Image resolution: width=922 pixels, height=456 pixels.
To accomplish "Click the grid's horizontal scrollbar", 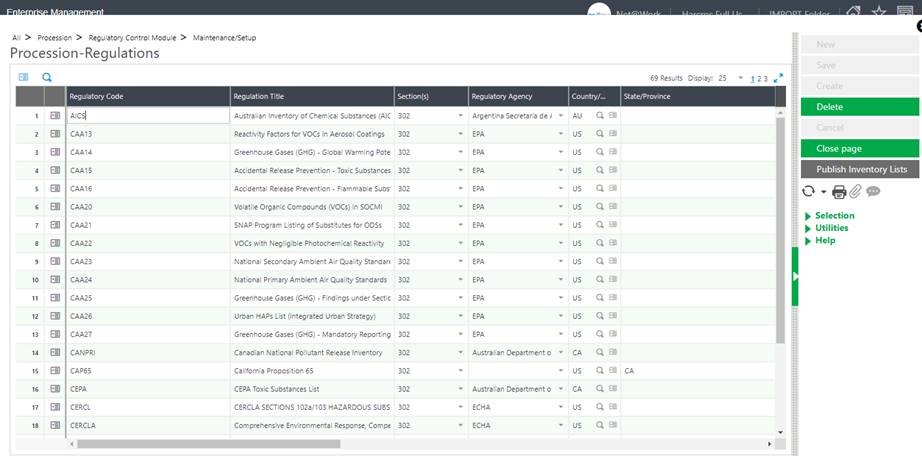I will (300, 443).
